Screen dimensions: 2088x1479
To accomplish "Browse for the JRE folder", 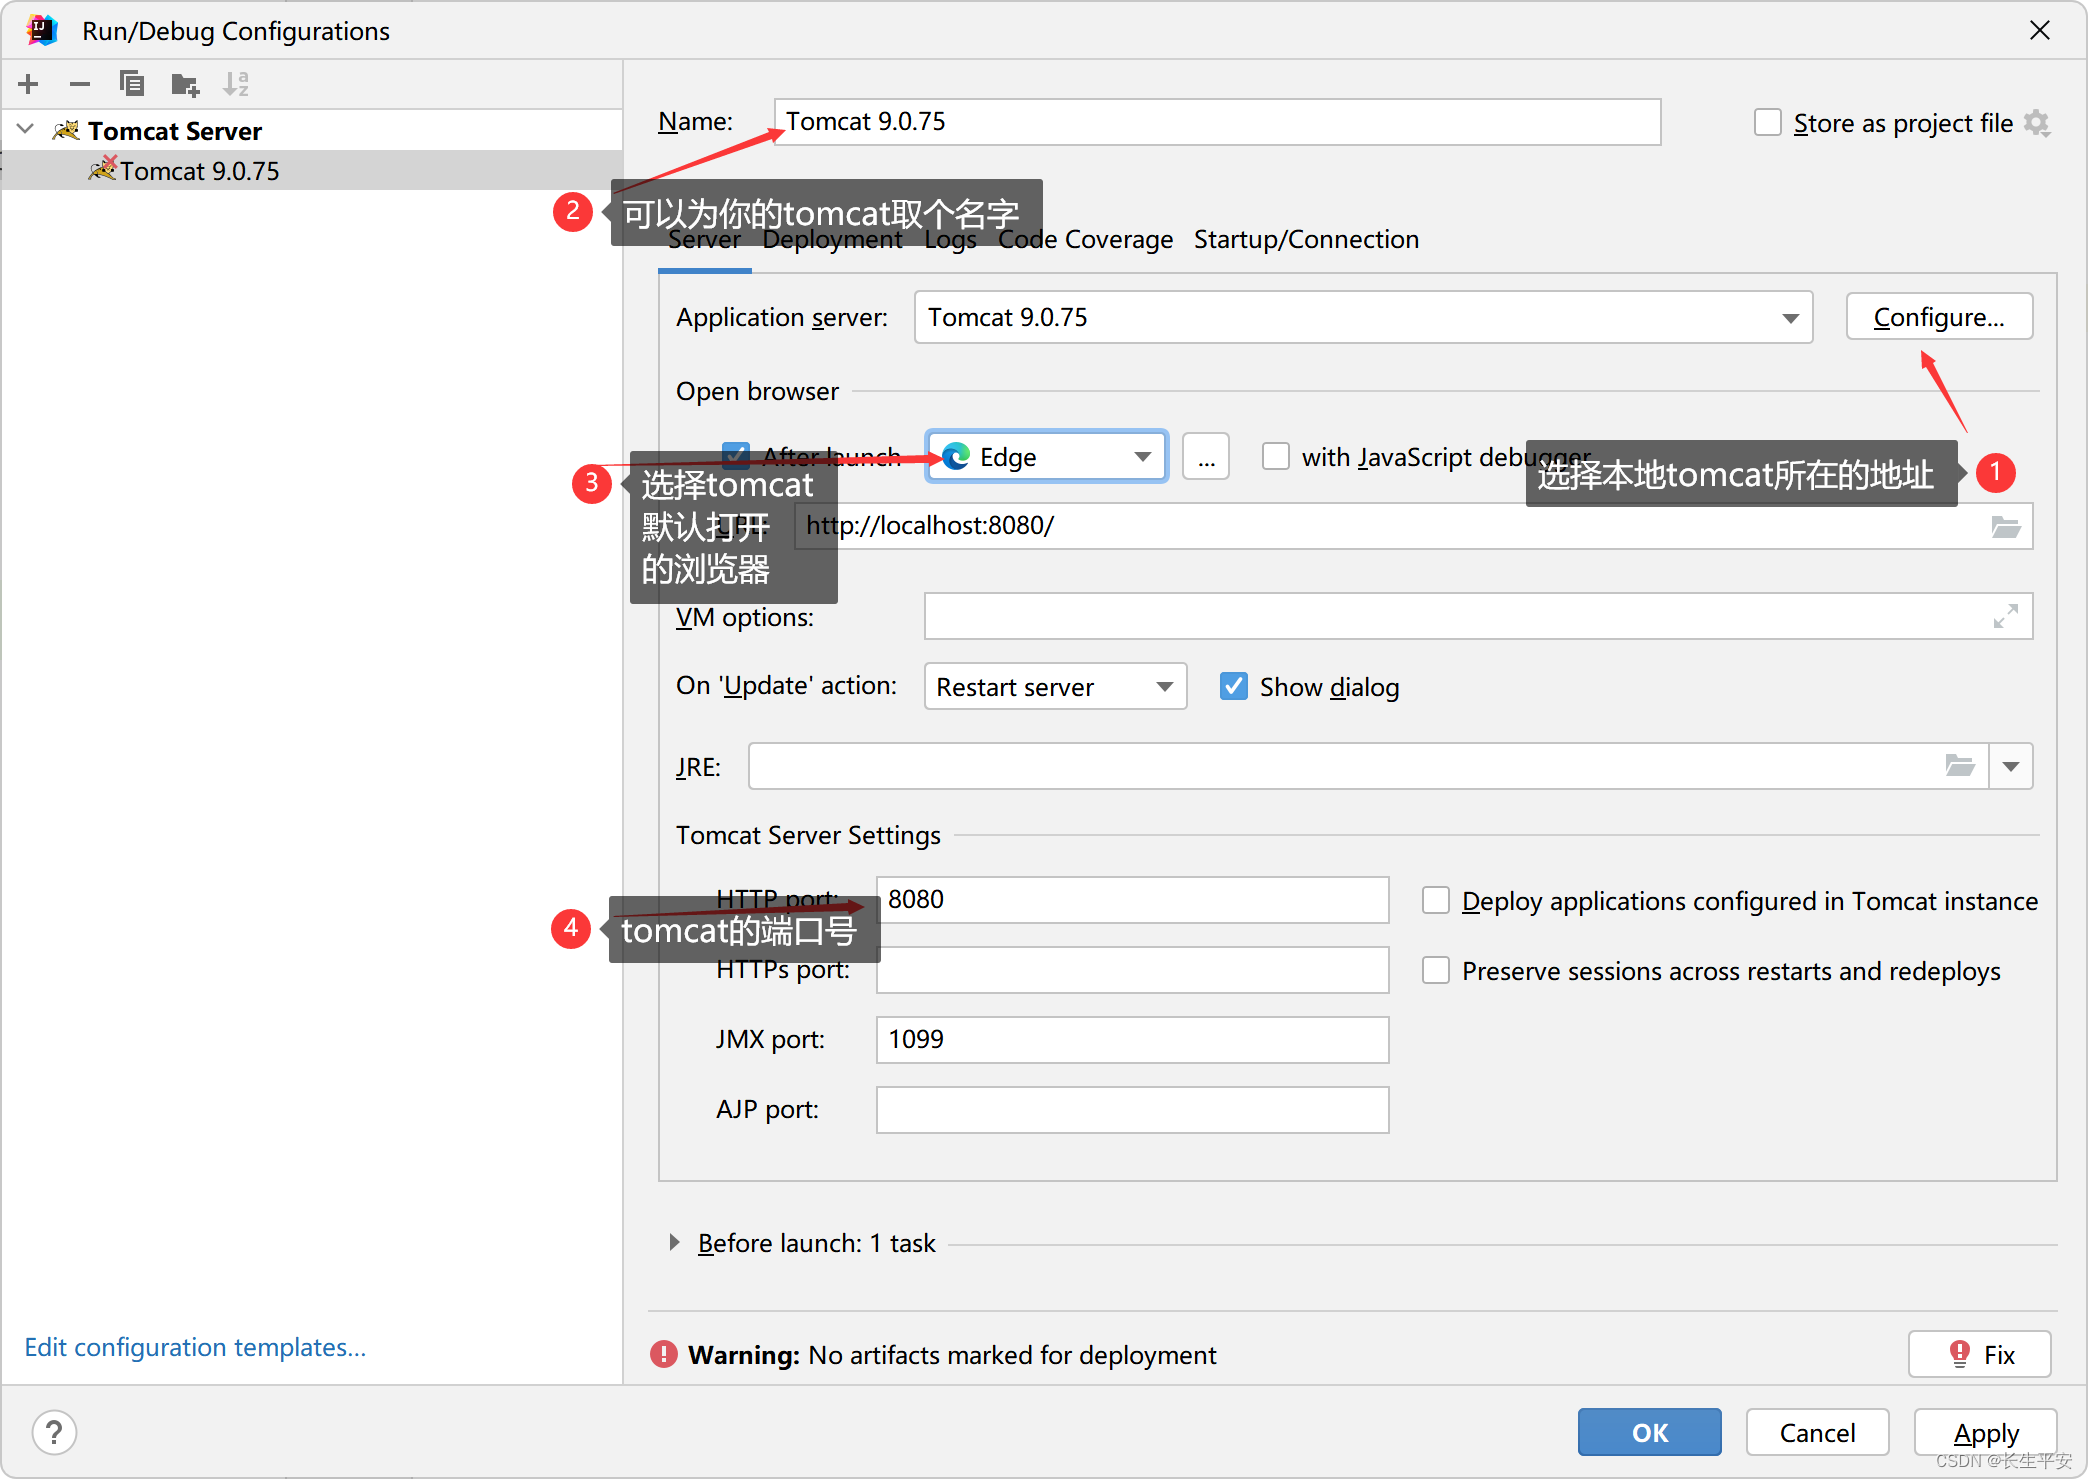I will [x=1960, y=767].
